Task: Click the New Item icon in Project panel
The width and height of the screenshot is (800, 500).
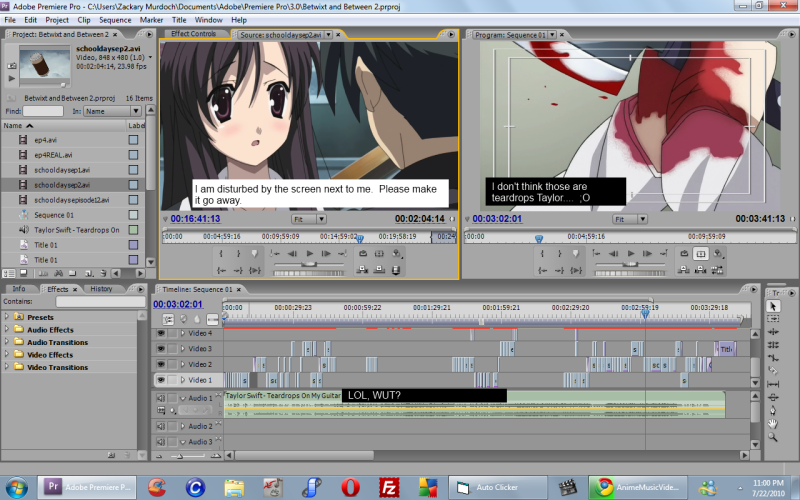Action: click(88, 273)
